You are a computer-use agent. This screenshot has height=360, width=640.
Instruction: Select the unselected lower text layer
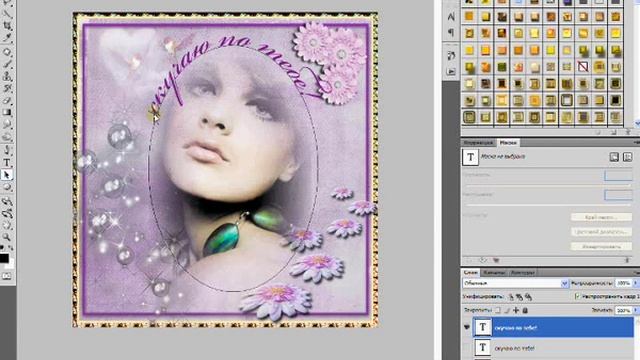(x=553, y=348)
